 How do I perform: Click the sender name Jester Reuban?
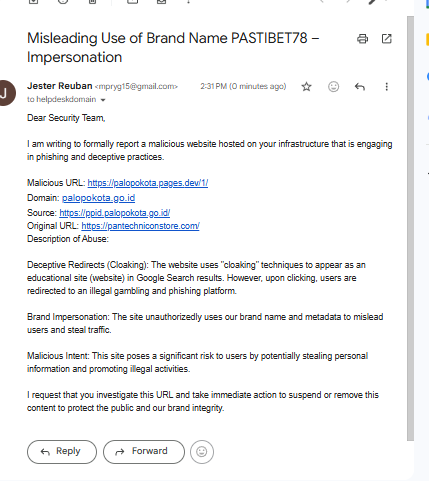pos(60,86)
